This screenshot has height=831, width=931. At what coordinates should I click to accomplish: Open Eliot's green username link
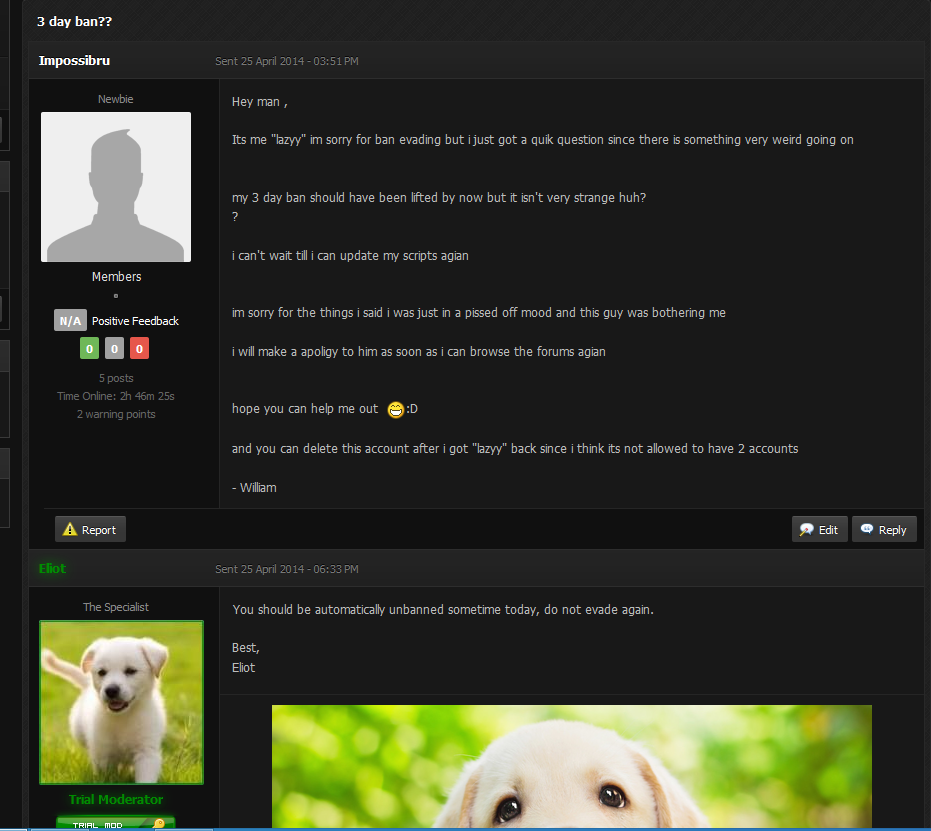click(x=52, y=569)
